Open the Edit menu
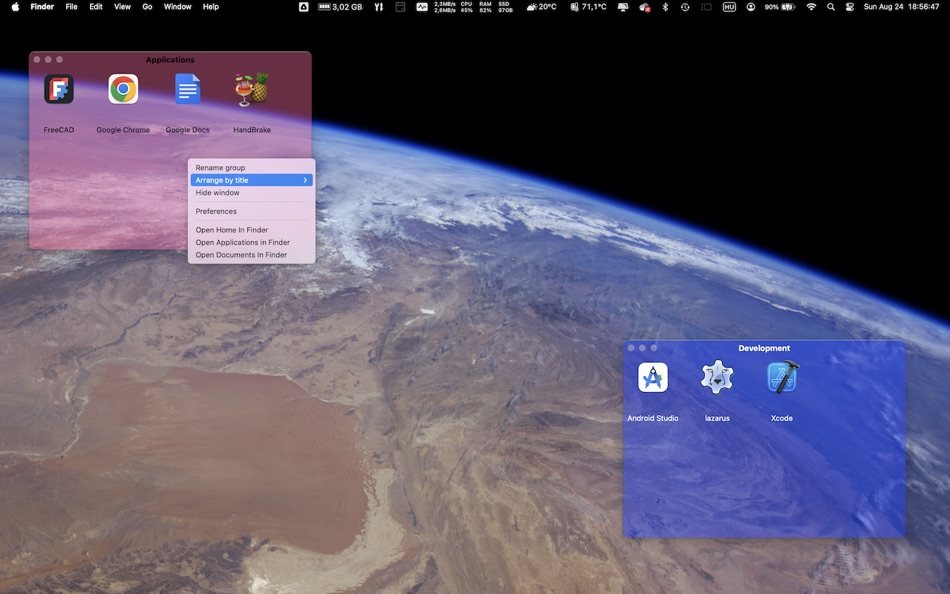This screenshot has height=594, width=950. (96, 7)
